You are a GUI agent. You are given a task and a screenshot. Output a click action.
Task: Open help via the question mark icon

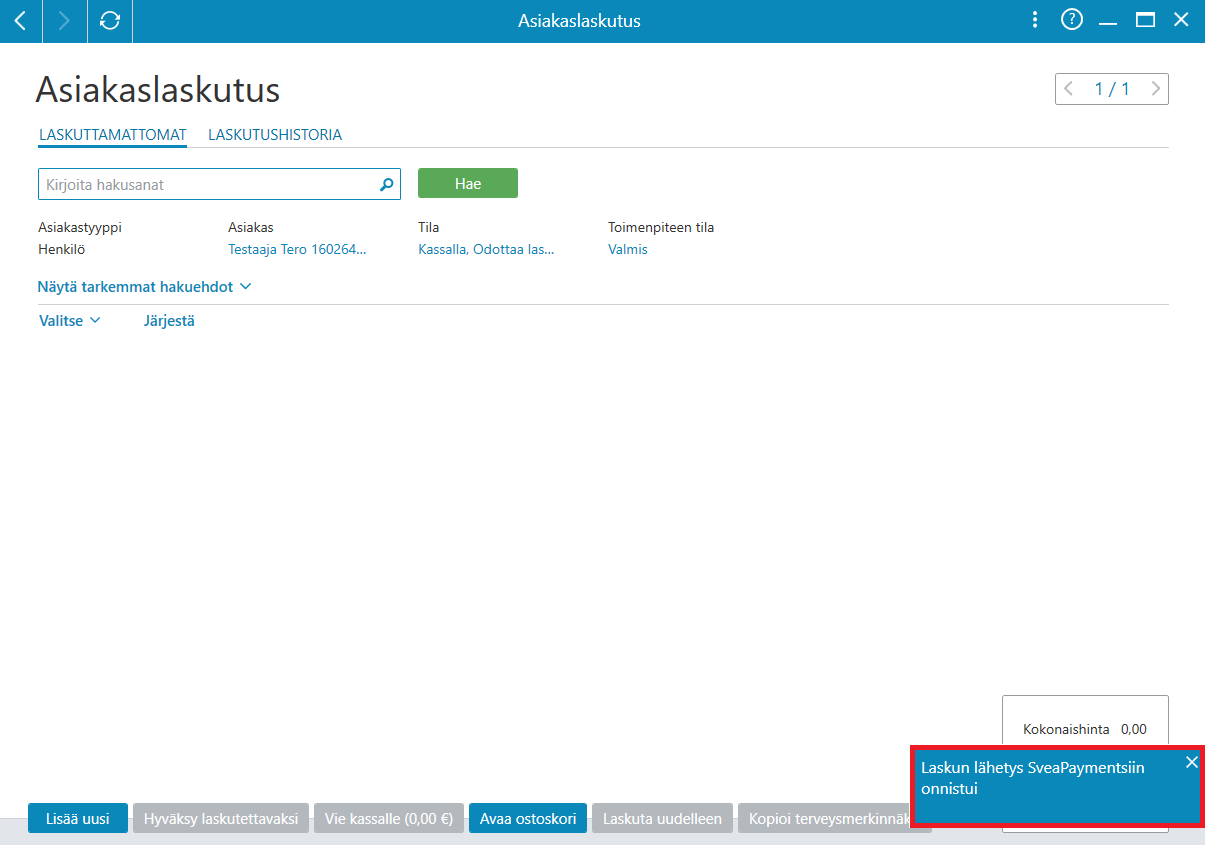(1072, 20)
